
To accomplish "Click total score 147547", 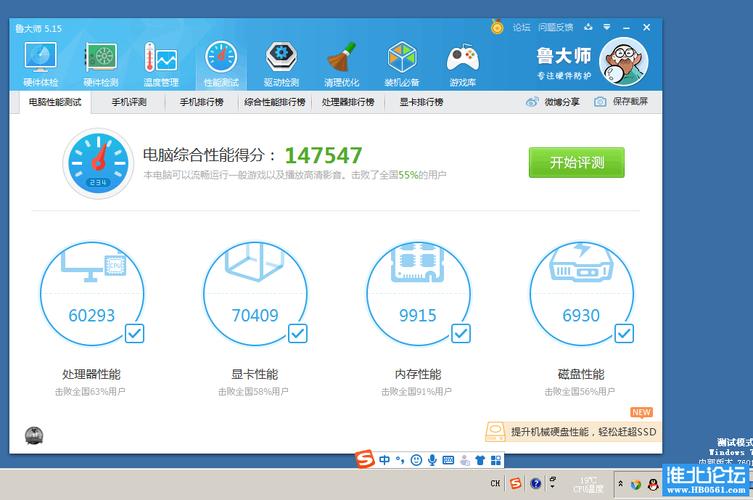I will (x=324, y=155).
